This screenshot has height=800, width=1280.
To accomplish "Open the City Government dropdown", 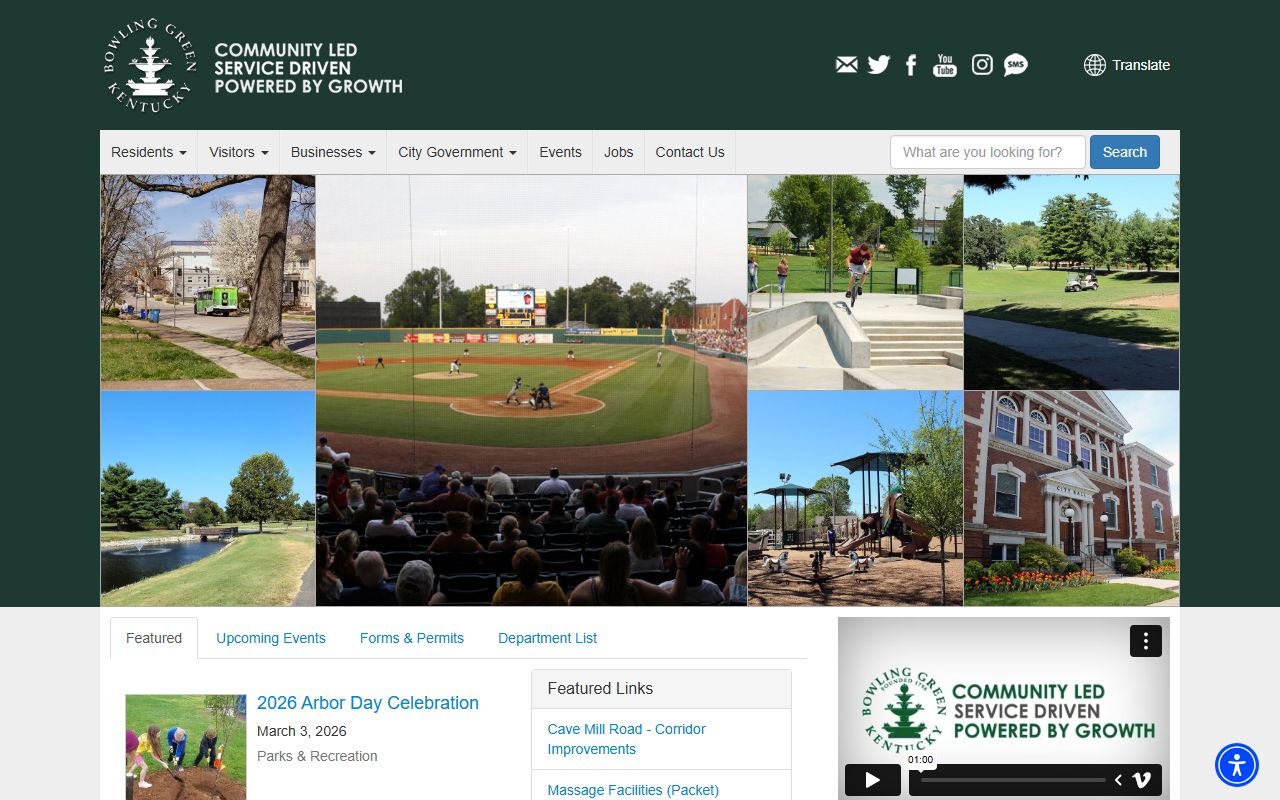I will point(457,152).
